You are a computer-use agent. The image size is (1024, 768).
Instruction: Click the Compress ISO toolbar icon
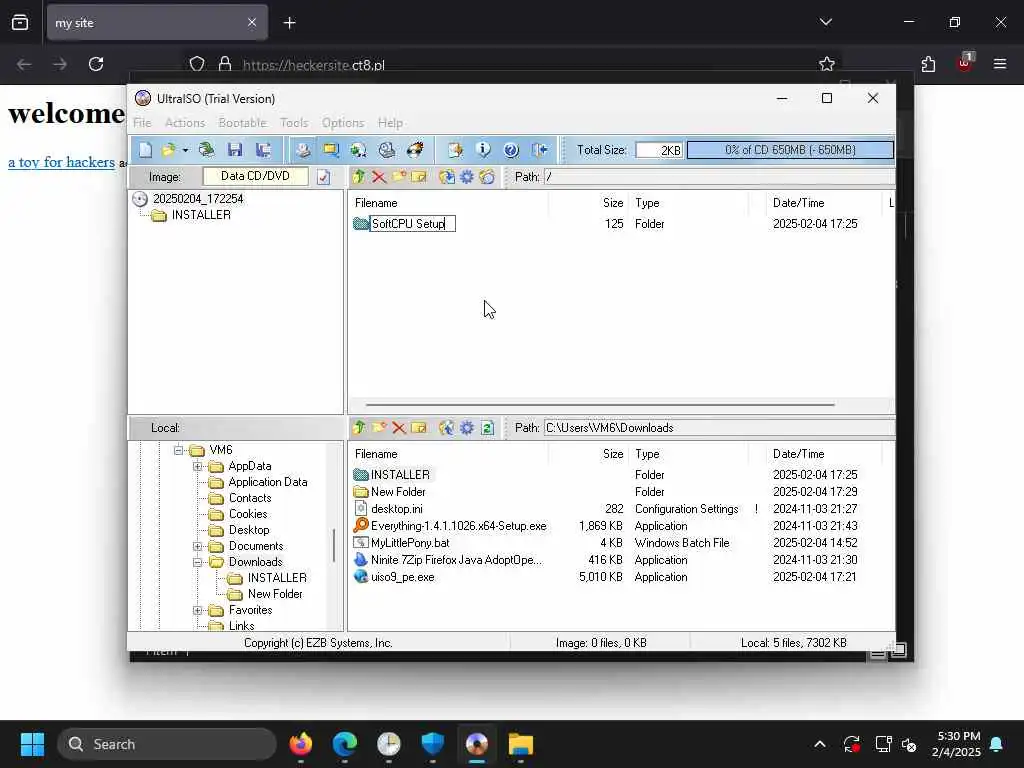click(331, 150)
